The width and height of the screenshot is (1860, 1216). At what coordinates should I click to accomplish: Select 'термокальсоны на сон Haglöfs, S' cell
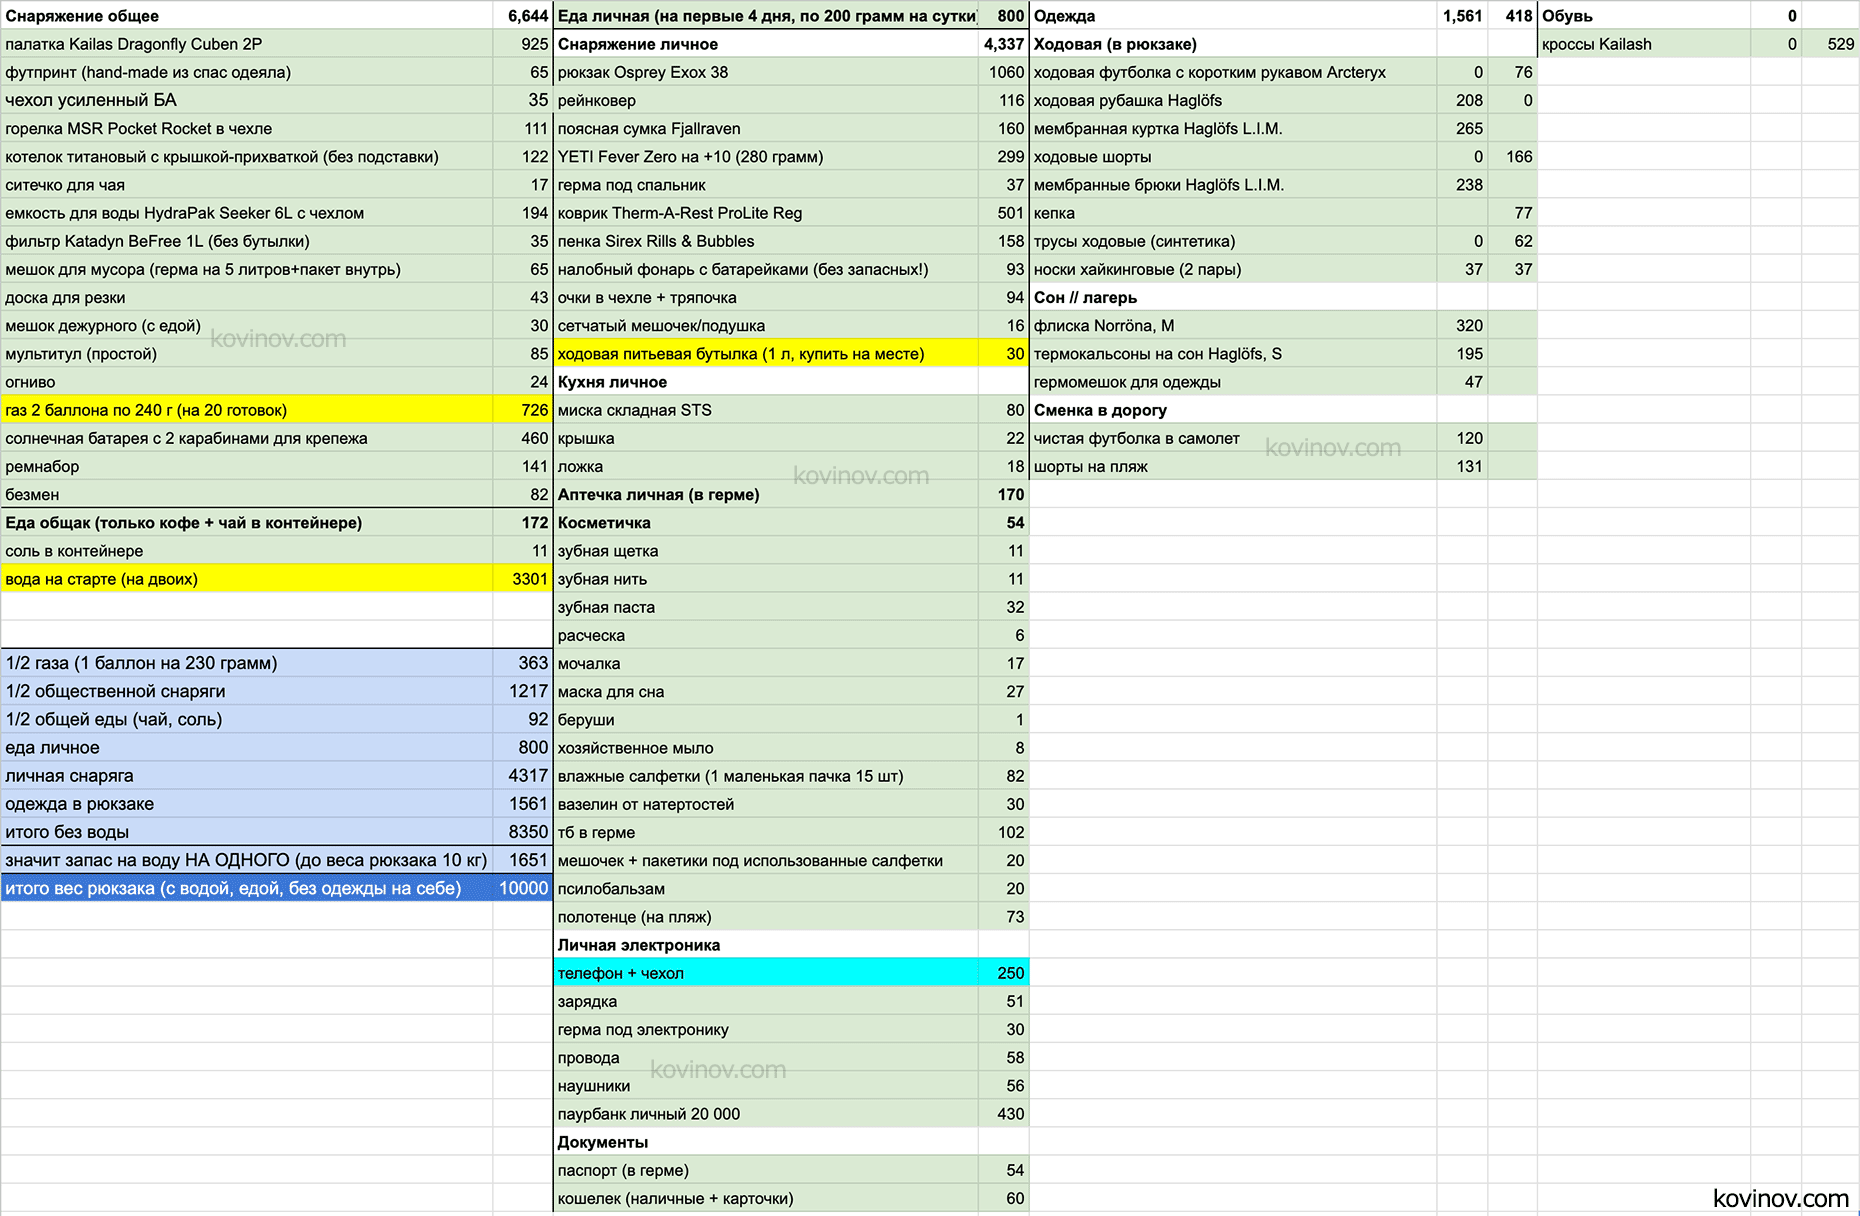[1234, 353]
